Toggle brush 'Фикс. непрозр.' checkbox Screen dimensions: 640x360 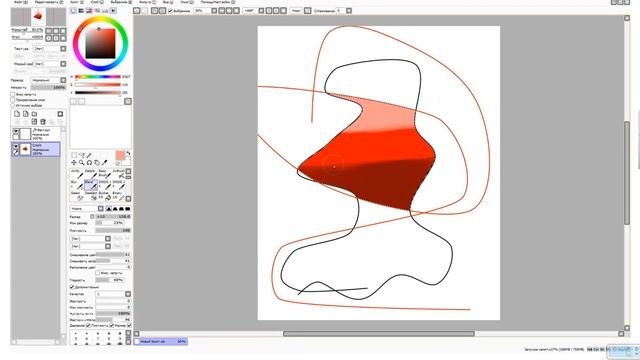point(98,273)
